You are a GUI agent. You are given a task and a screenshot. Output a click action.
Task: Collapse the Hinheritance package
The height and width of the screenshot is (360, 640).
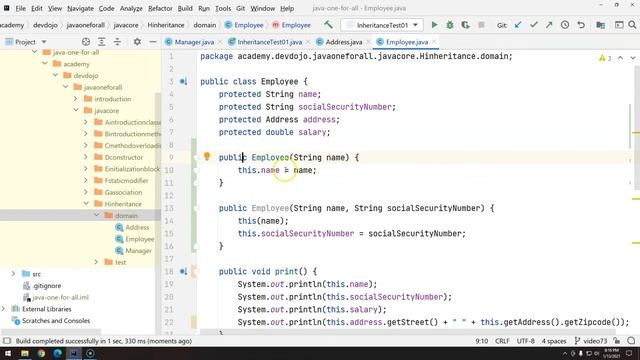(x=86, y=203)
